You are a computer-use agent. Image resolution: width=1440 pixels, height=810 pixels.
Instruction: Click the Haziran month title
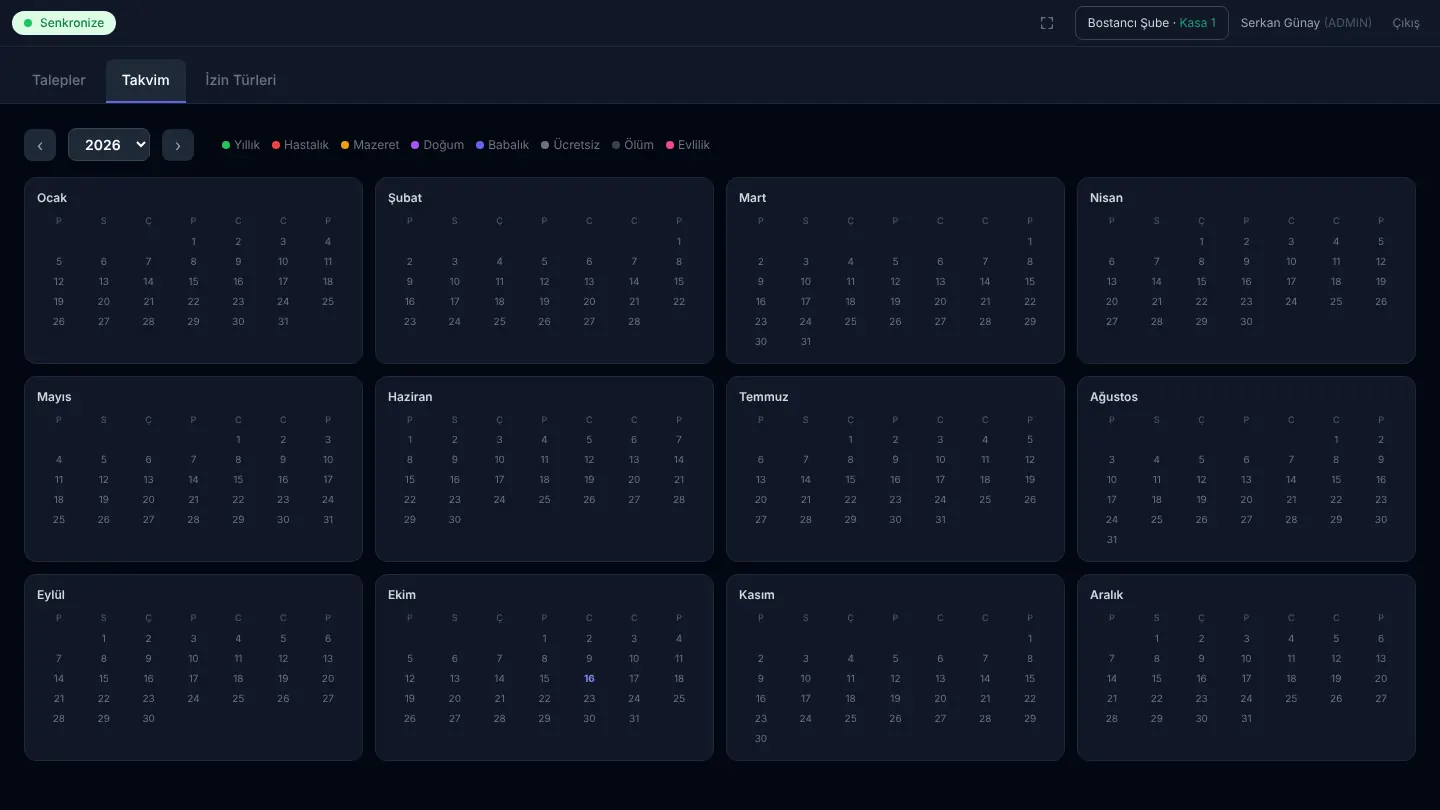(410, 397)
